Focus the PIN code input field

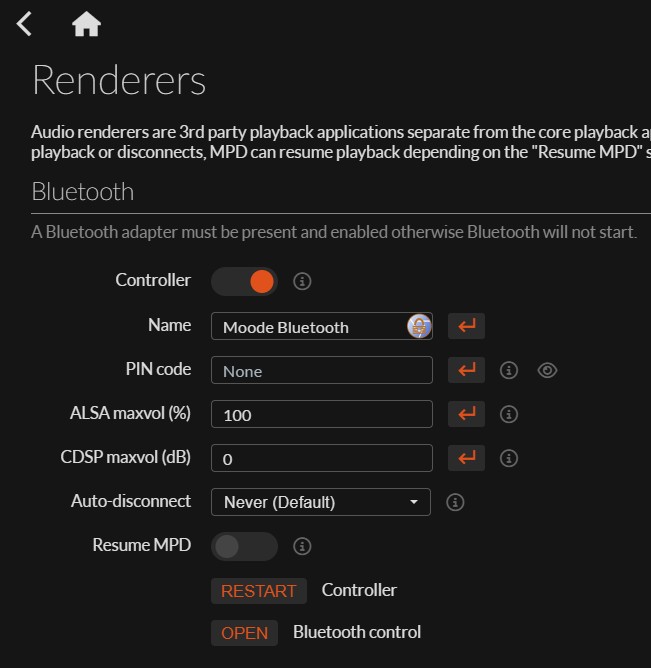tap(321, 370)
